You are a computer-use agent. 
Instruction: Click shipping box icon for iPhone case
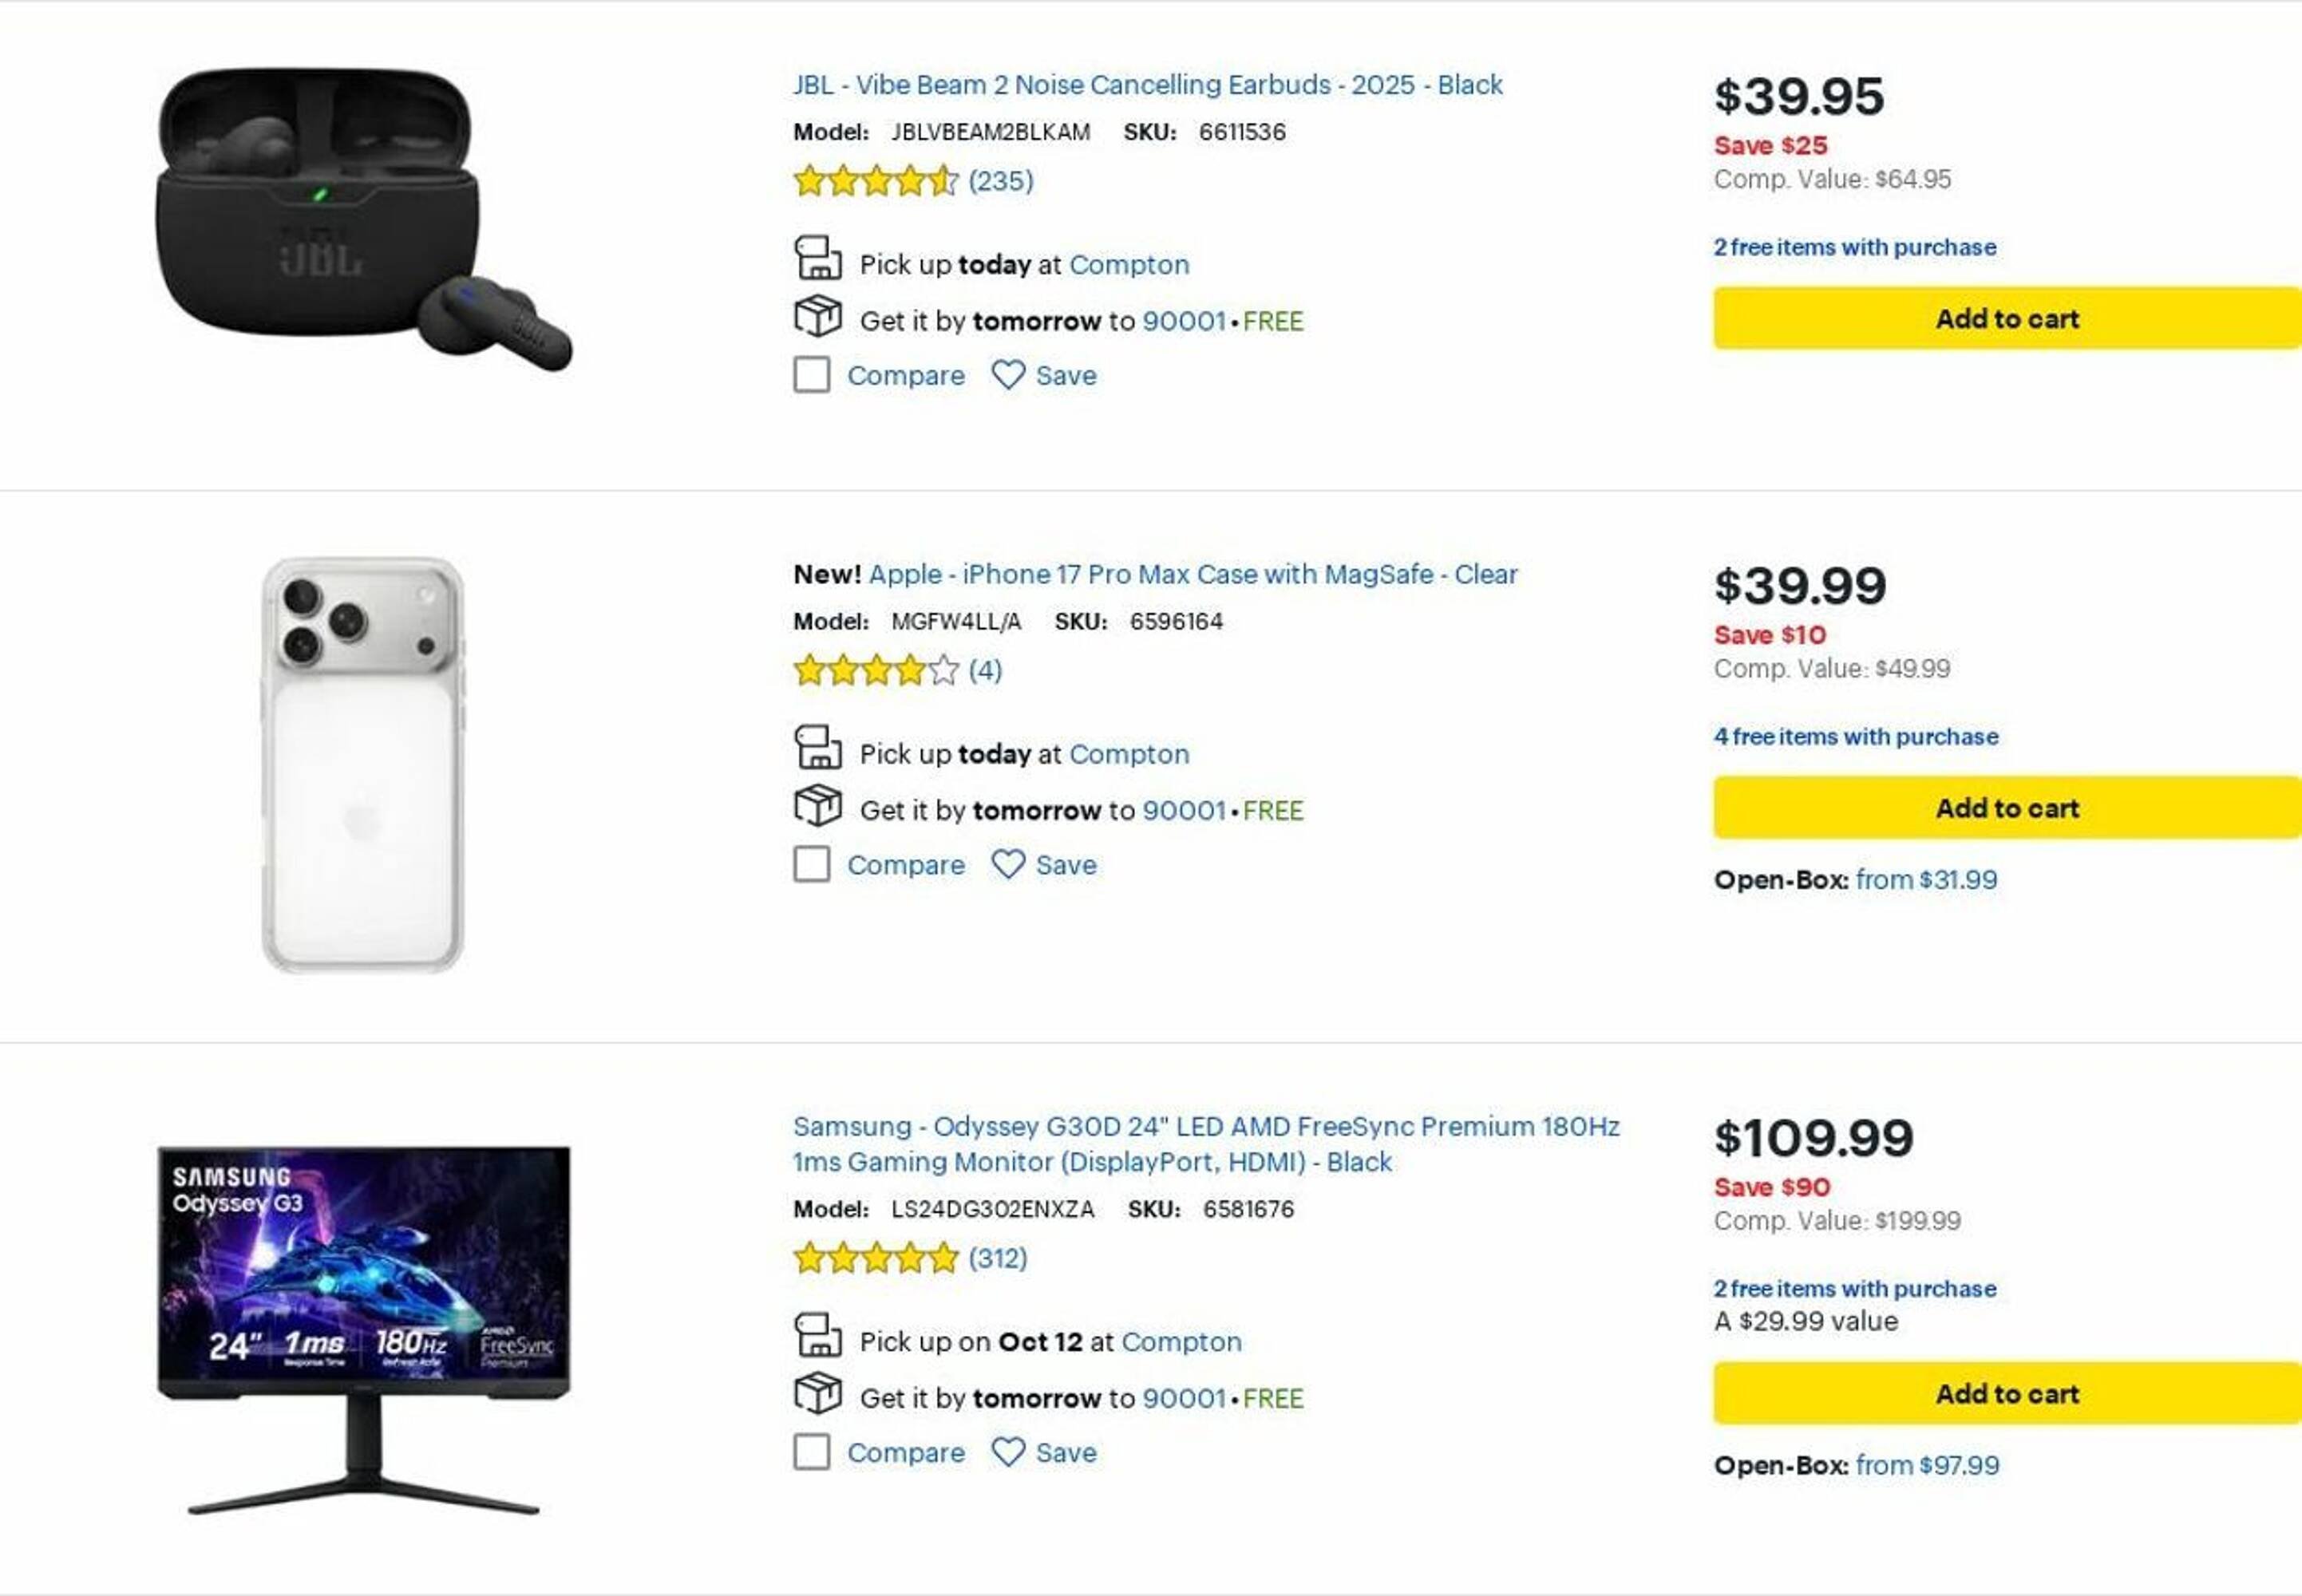817,806
